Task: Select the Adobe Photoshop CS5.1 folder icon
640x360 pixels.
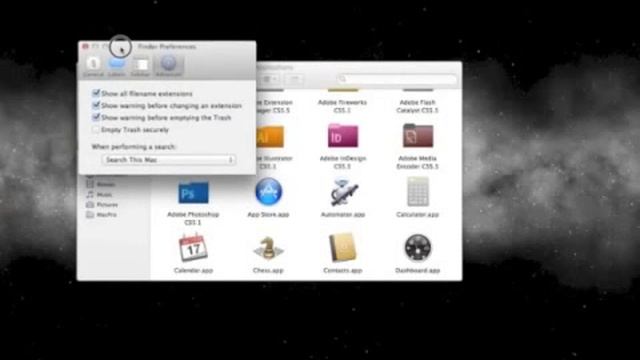Action: coord(193,192)
